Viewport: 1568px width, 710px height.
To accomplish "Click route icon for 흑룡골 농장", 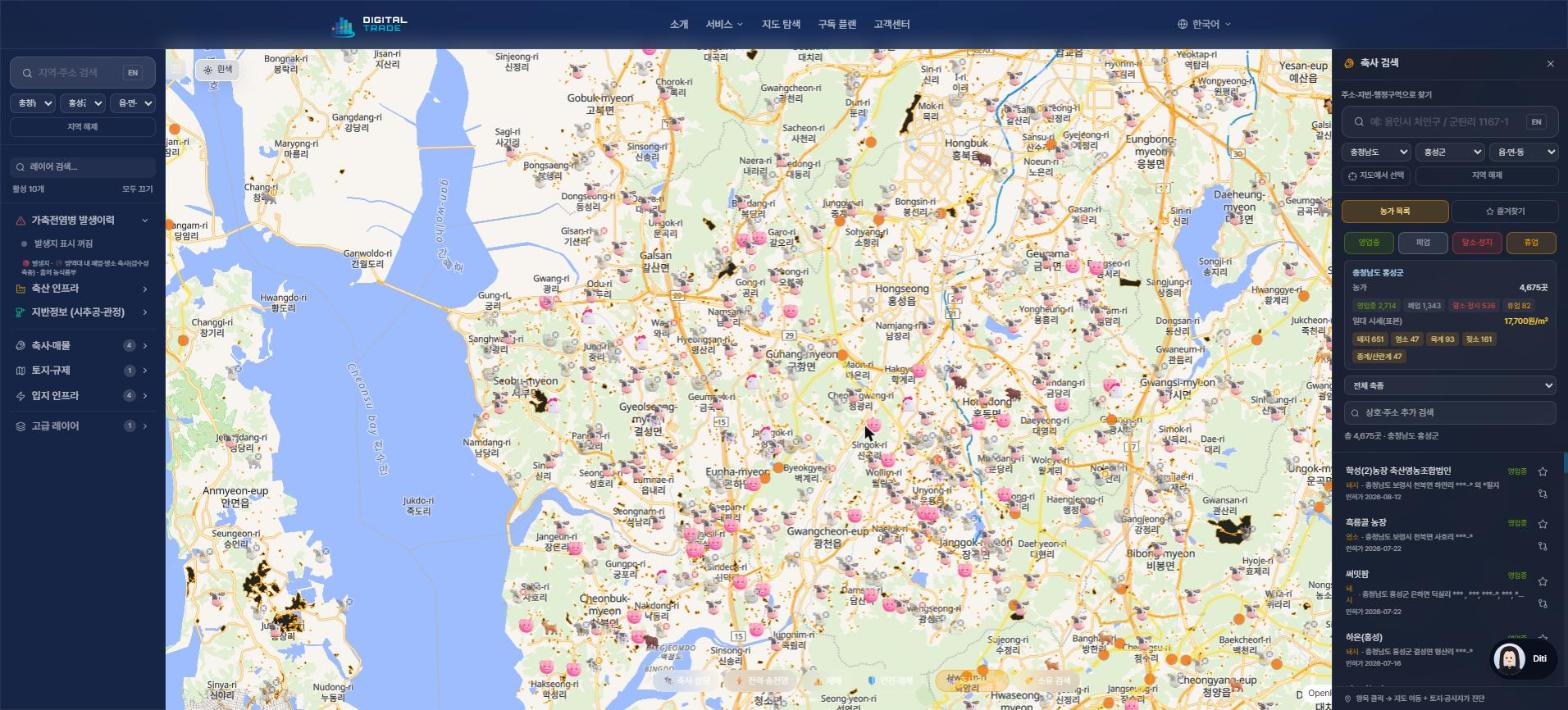I will click(x=1543, y=546).
